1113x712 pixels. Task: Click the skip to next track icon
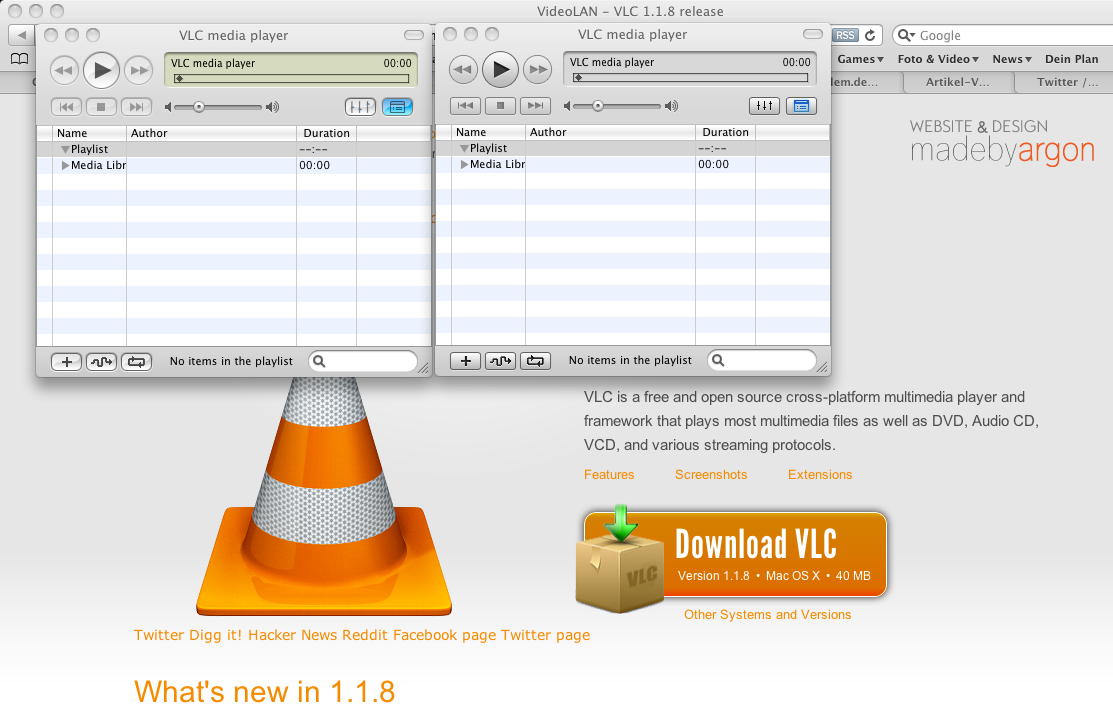pos(535,105)
